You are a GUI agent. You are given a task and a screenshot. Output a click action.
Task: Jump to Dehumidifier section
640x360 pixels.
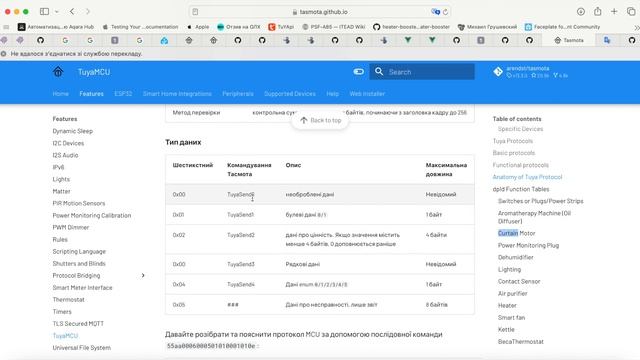click(516, 257)
